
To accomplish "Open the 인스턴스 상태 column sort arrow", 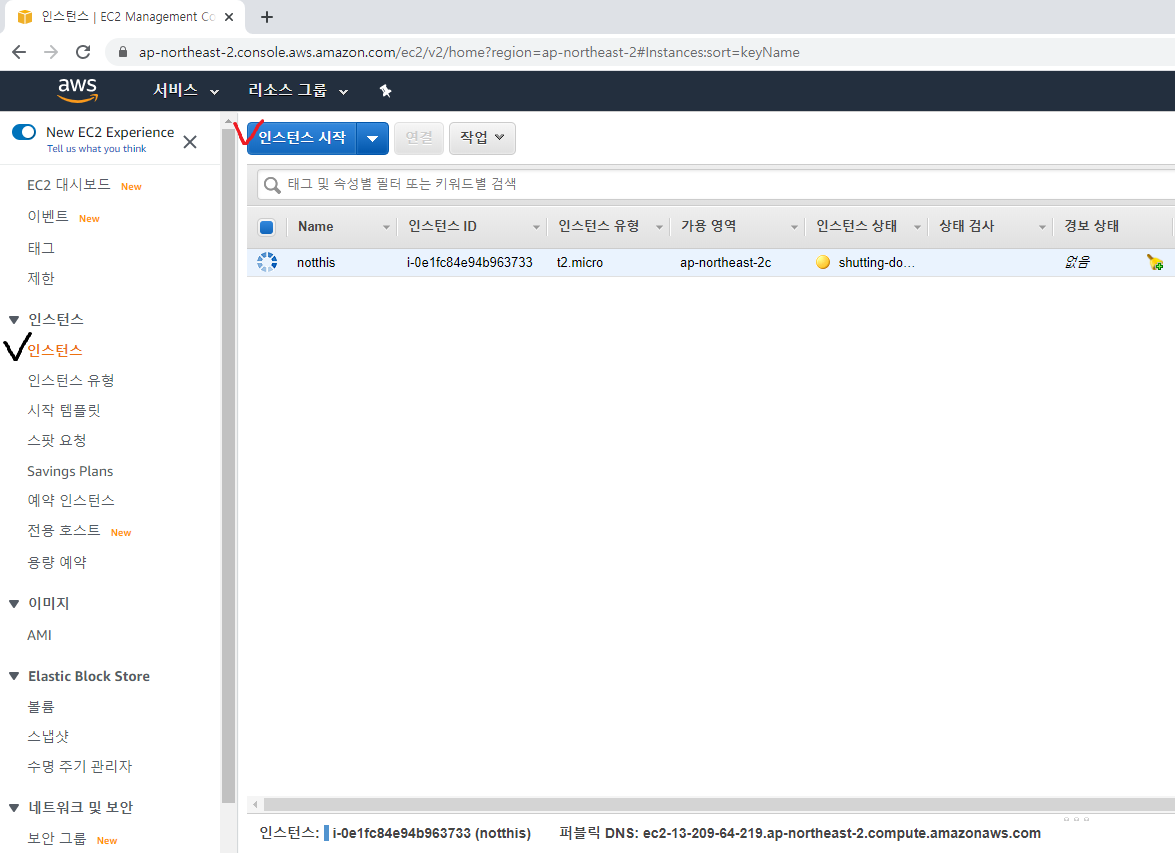I will (x=917, y=227).
